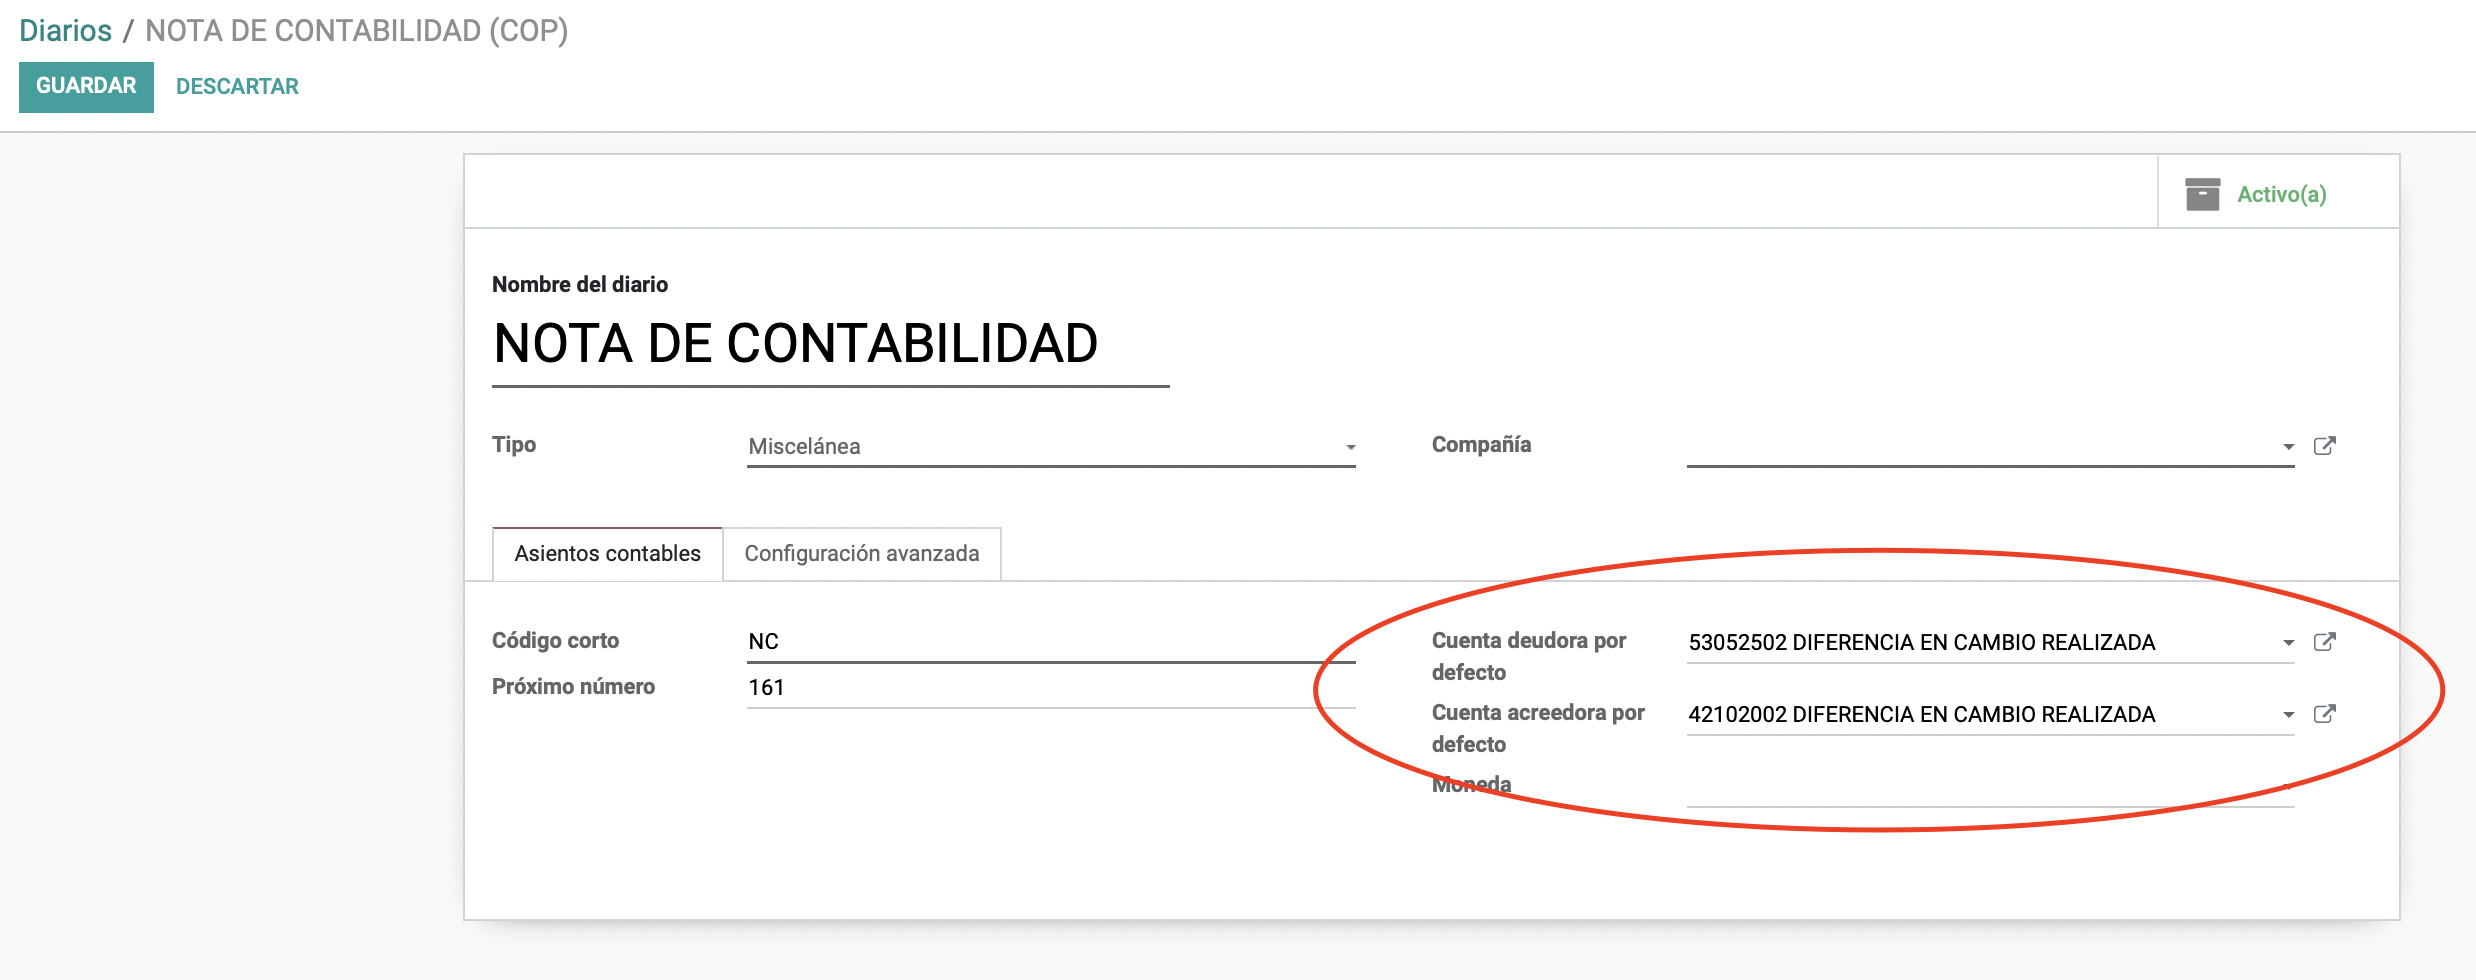Save changes with GUARDAR button

(86, 87)
